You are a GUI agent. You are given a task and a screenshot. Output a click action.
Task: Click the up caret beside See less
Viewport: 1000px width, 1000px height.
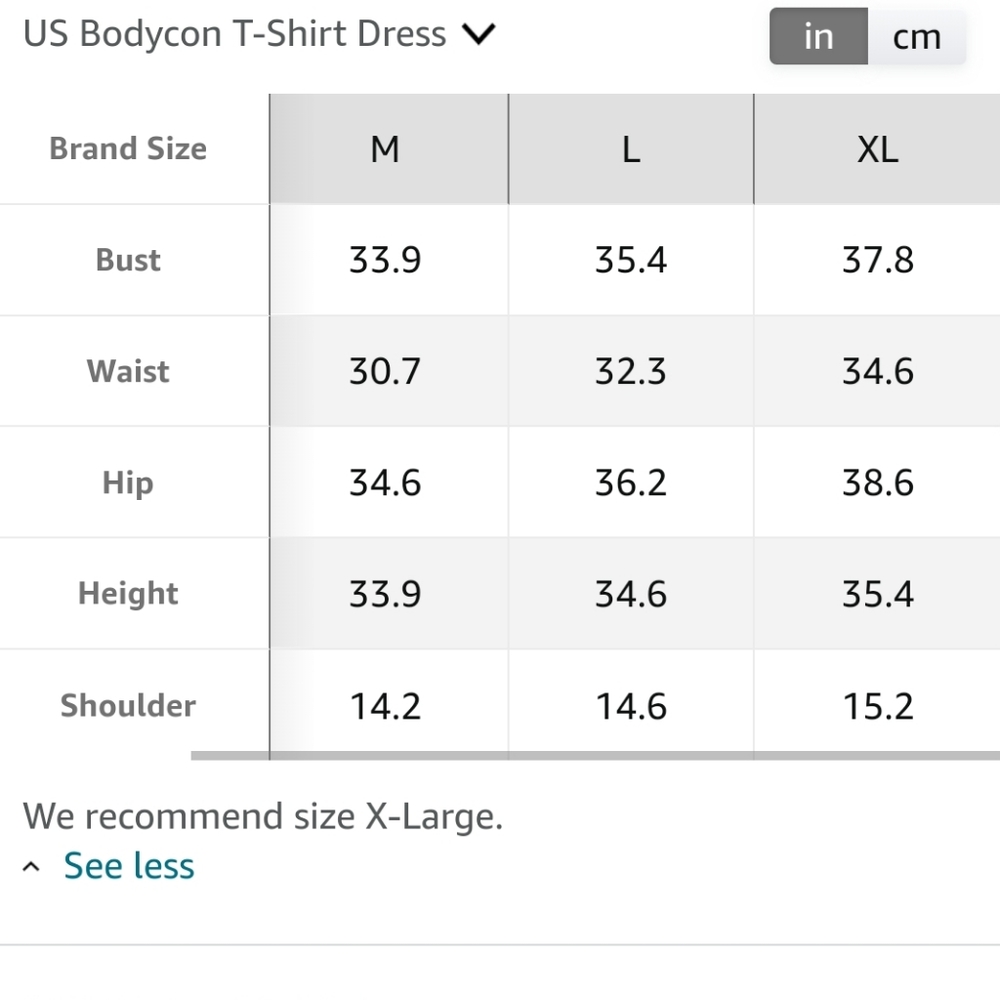pos(32,867)
